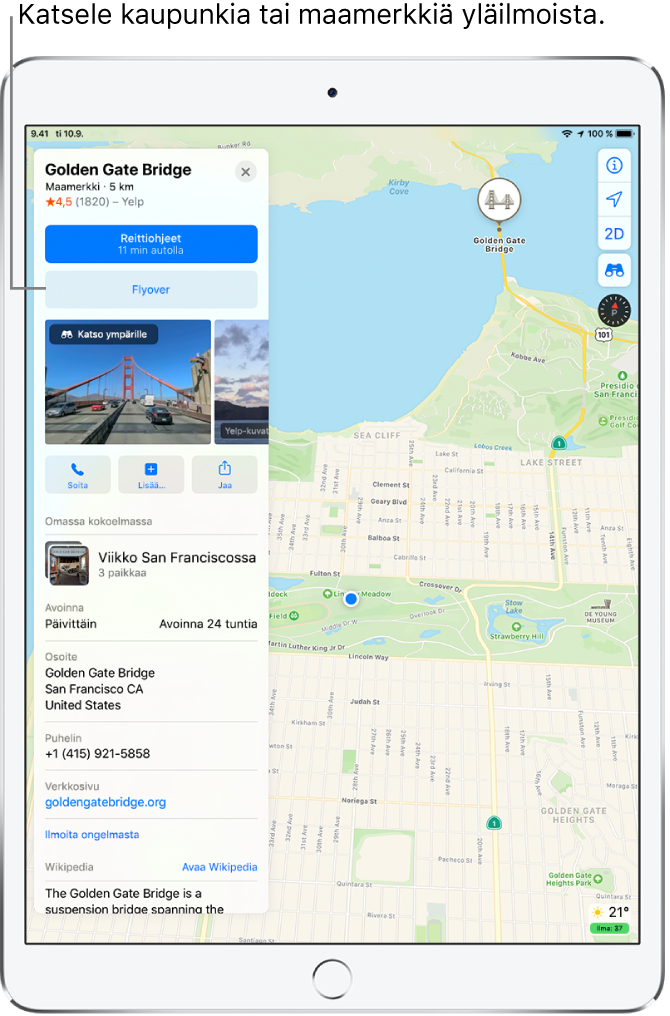Open Viikko San Franciscossa collection
The height and width of the screenshot is (1016, 670).
click(x=151, y=564)
